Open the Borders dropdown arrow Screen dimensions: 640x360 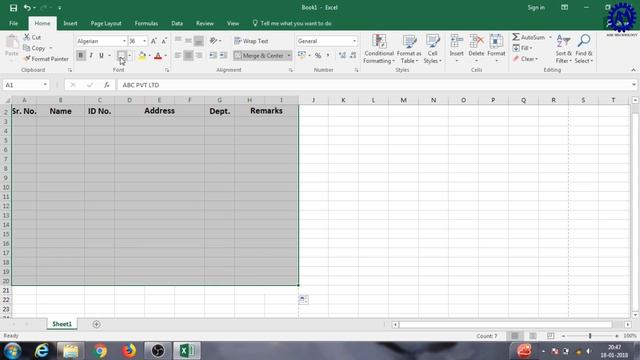coord(130,56)
